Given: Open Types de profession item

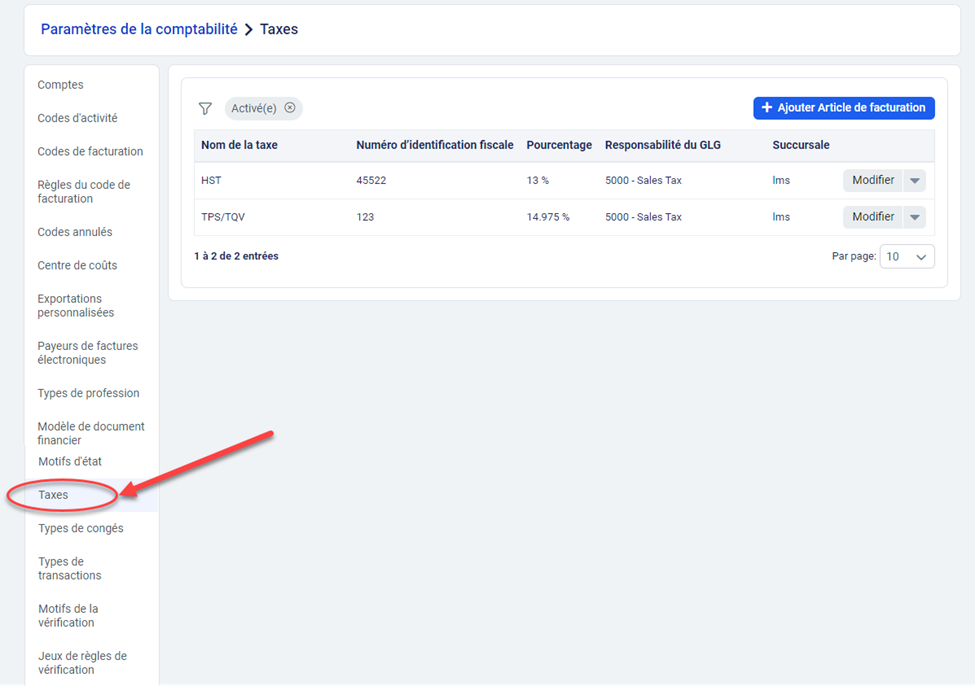Looking at the screenshot, I should (x=88, y=393).
